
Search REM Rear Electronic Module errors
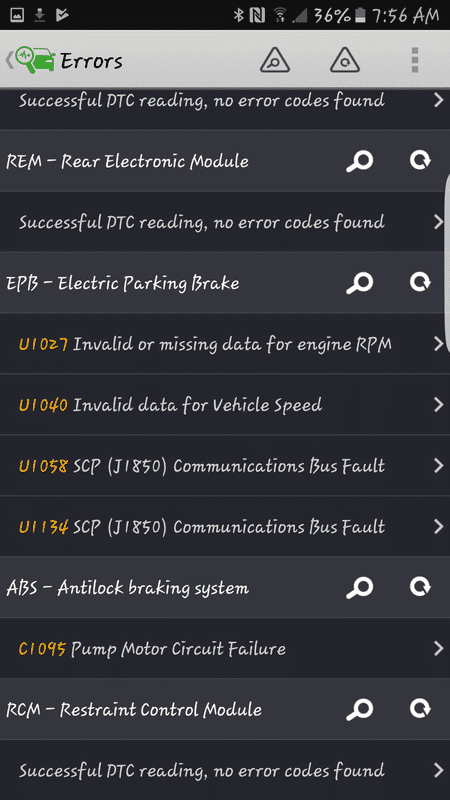click(x=360, y=161)
